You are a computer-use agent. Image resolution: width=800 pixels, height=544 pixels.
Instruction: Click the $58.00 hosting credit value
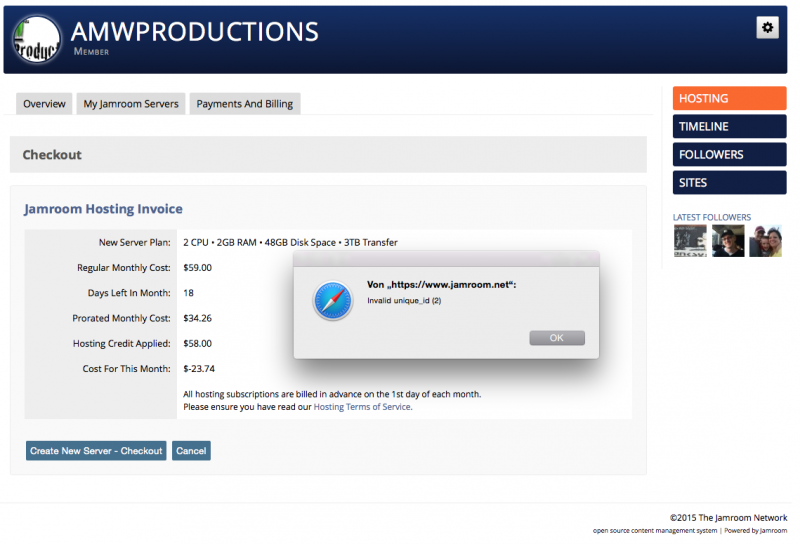(x=197, y=343)
